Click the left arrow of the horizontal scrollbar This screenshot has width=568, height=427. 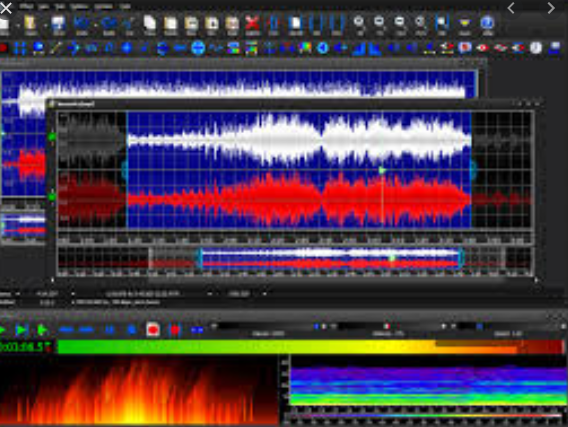coord(53,280)
